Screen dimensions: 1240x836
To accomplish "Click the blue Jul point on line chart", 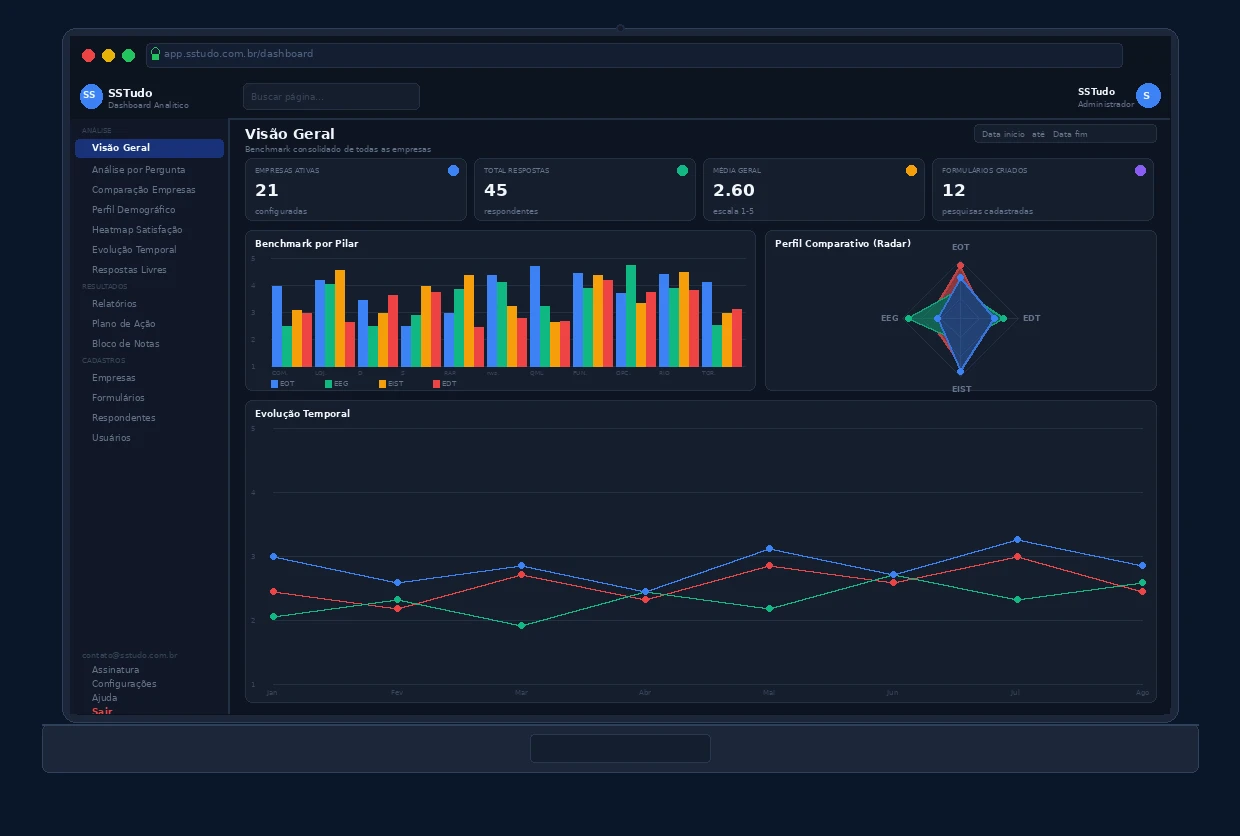I will (x=1017, y=540).
